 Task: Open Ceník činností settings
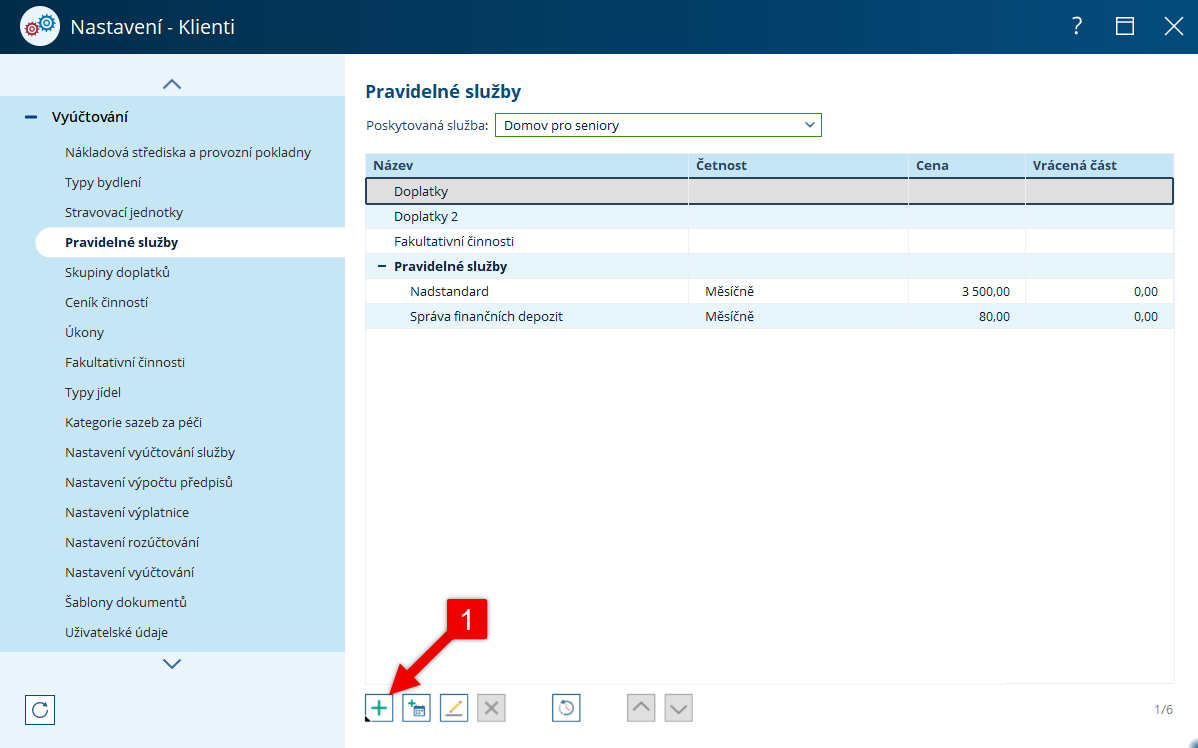coord(107,303)
